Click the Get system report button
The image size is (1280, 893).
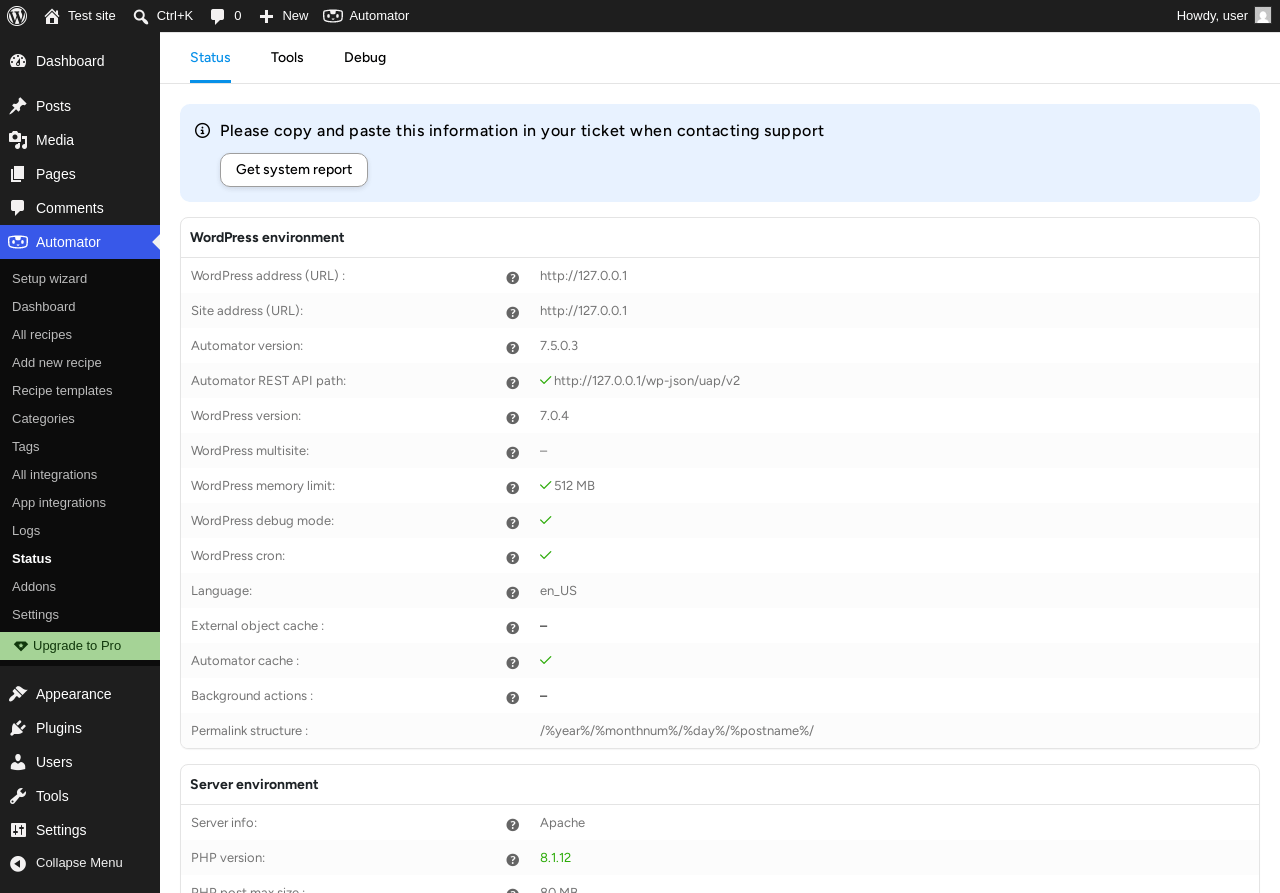point(294,170)
